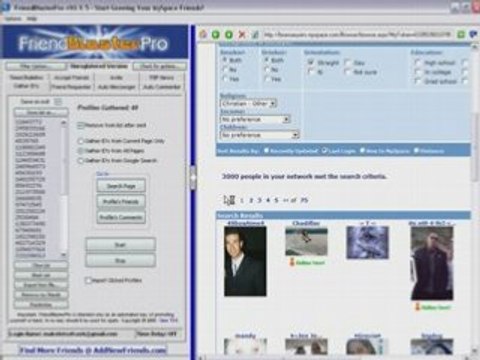This screenshot has height=360, width=480.
Task: Click the Start button
Action: pyautogui.click(x=120, y=245)
